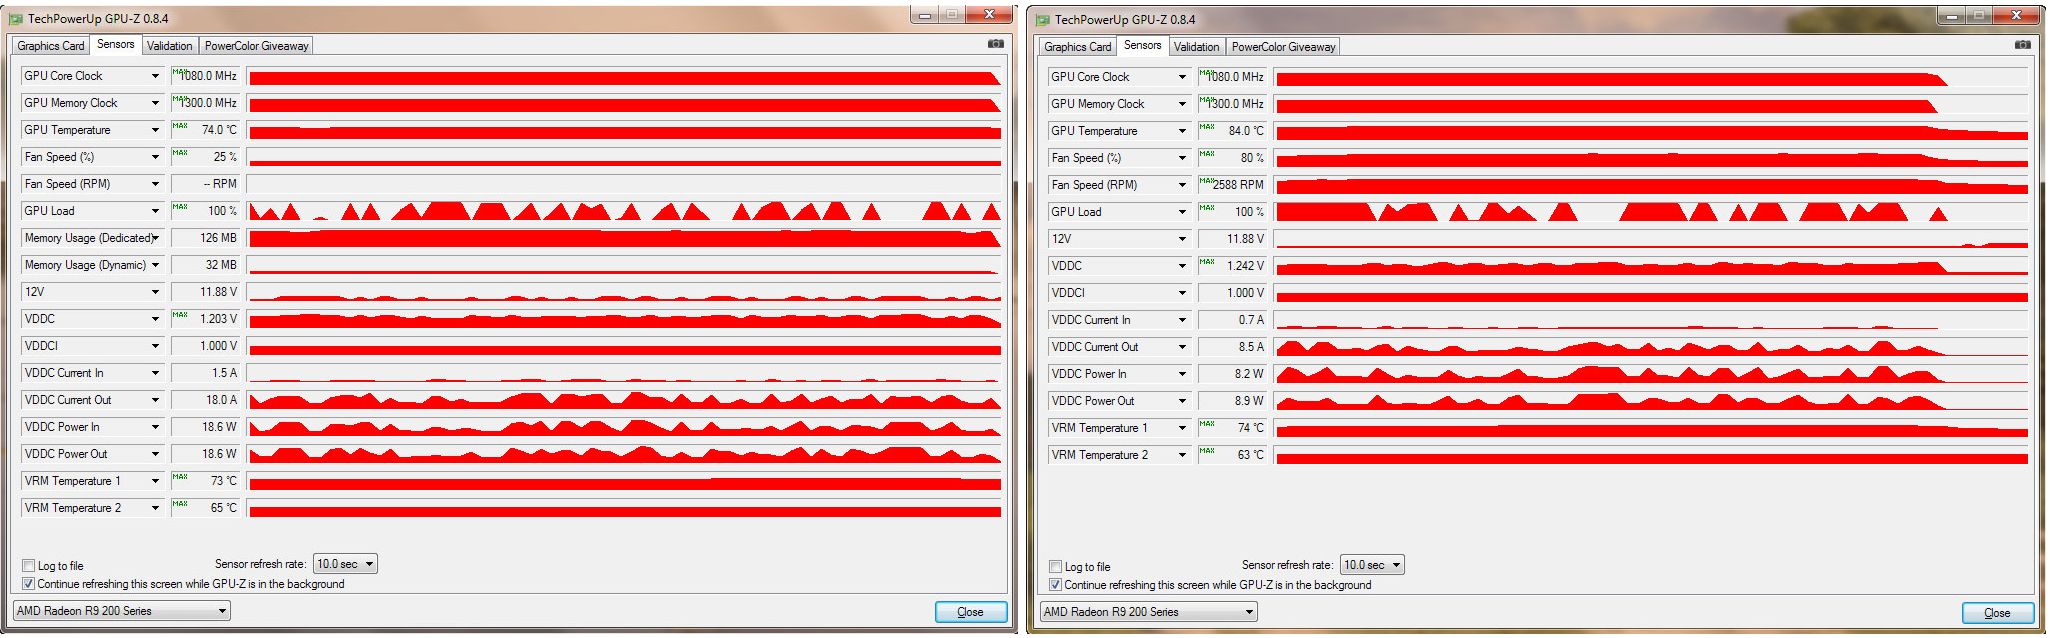Expand GPU Core Clock sensor dropdown in left window

pos(155,76)
